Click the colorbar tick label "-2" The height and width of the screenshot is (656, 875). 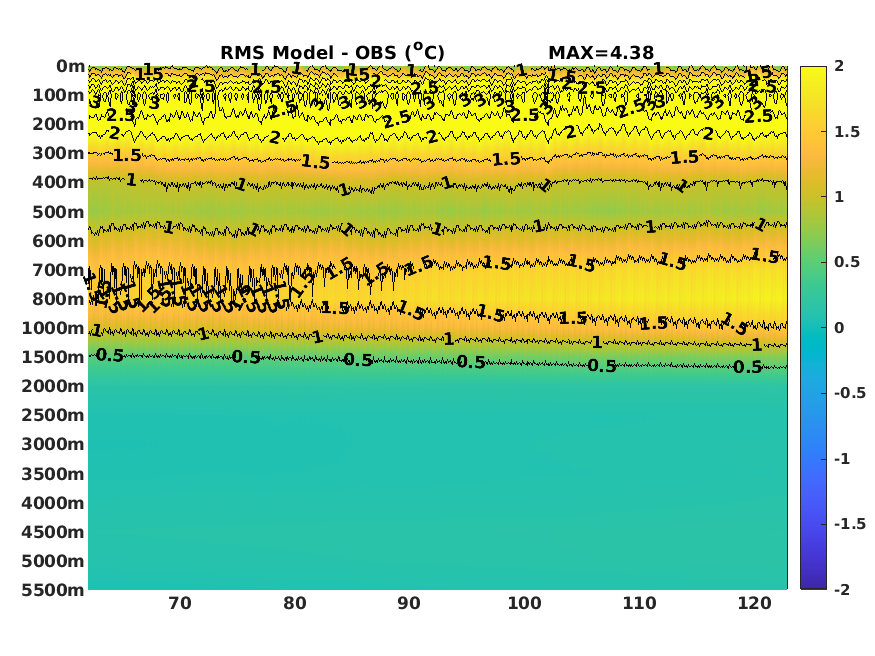coord(842,590)
